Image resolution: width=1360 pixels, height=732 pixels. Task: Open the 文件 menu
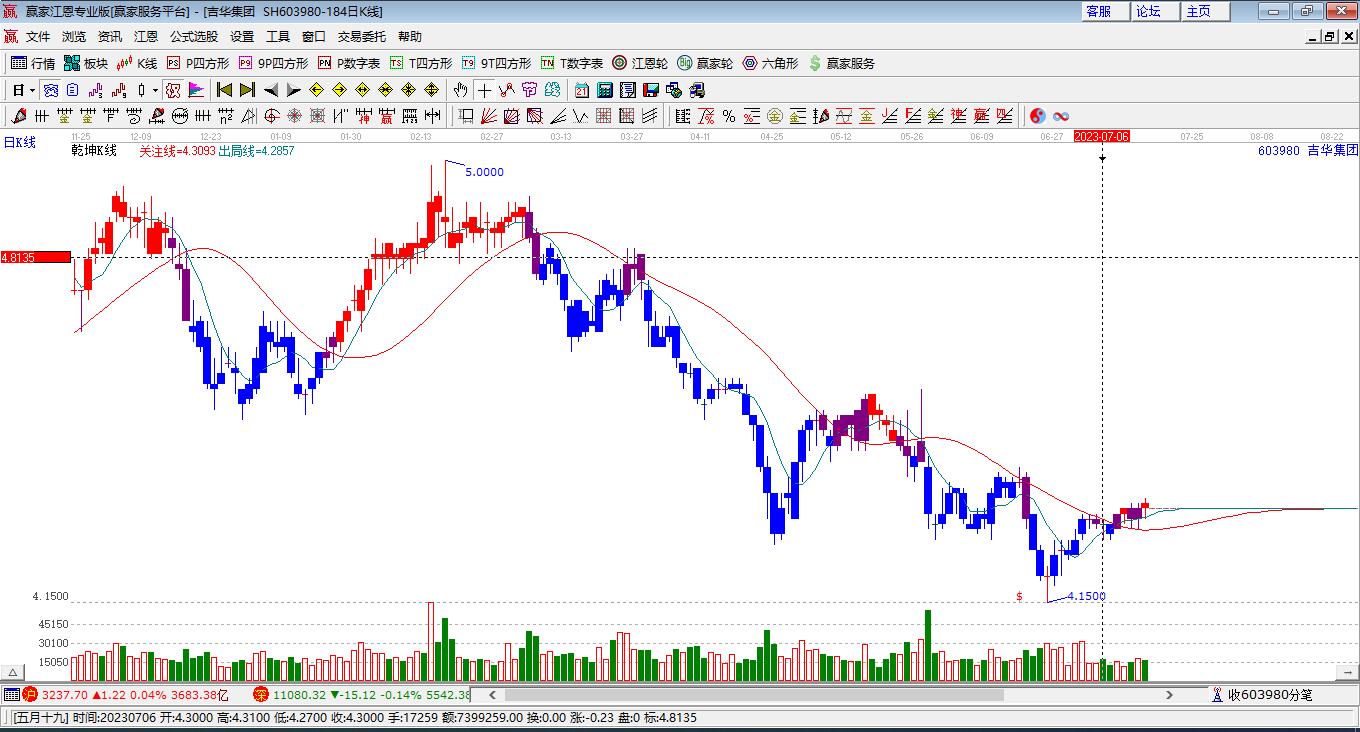38,36
